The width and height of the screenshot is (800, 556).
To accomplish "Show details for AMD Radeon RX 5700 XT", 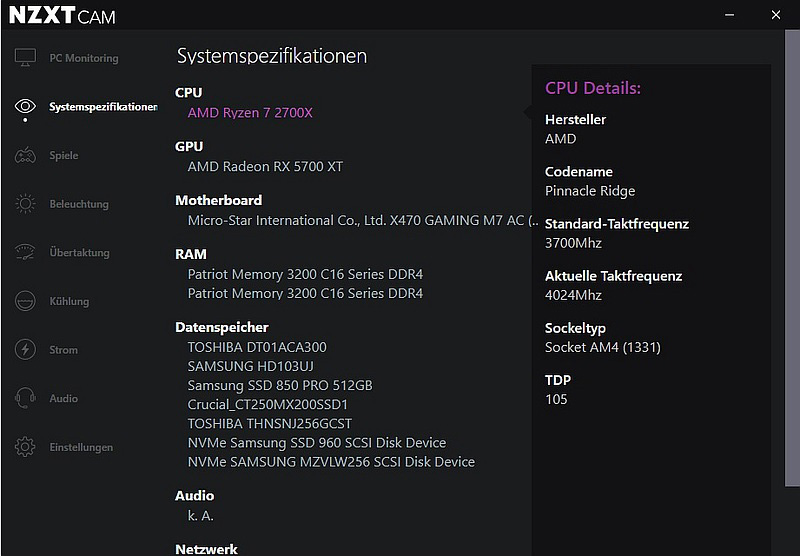I will pos(265,167).
